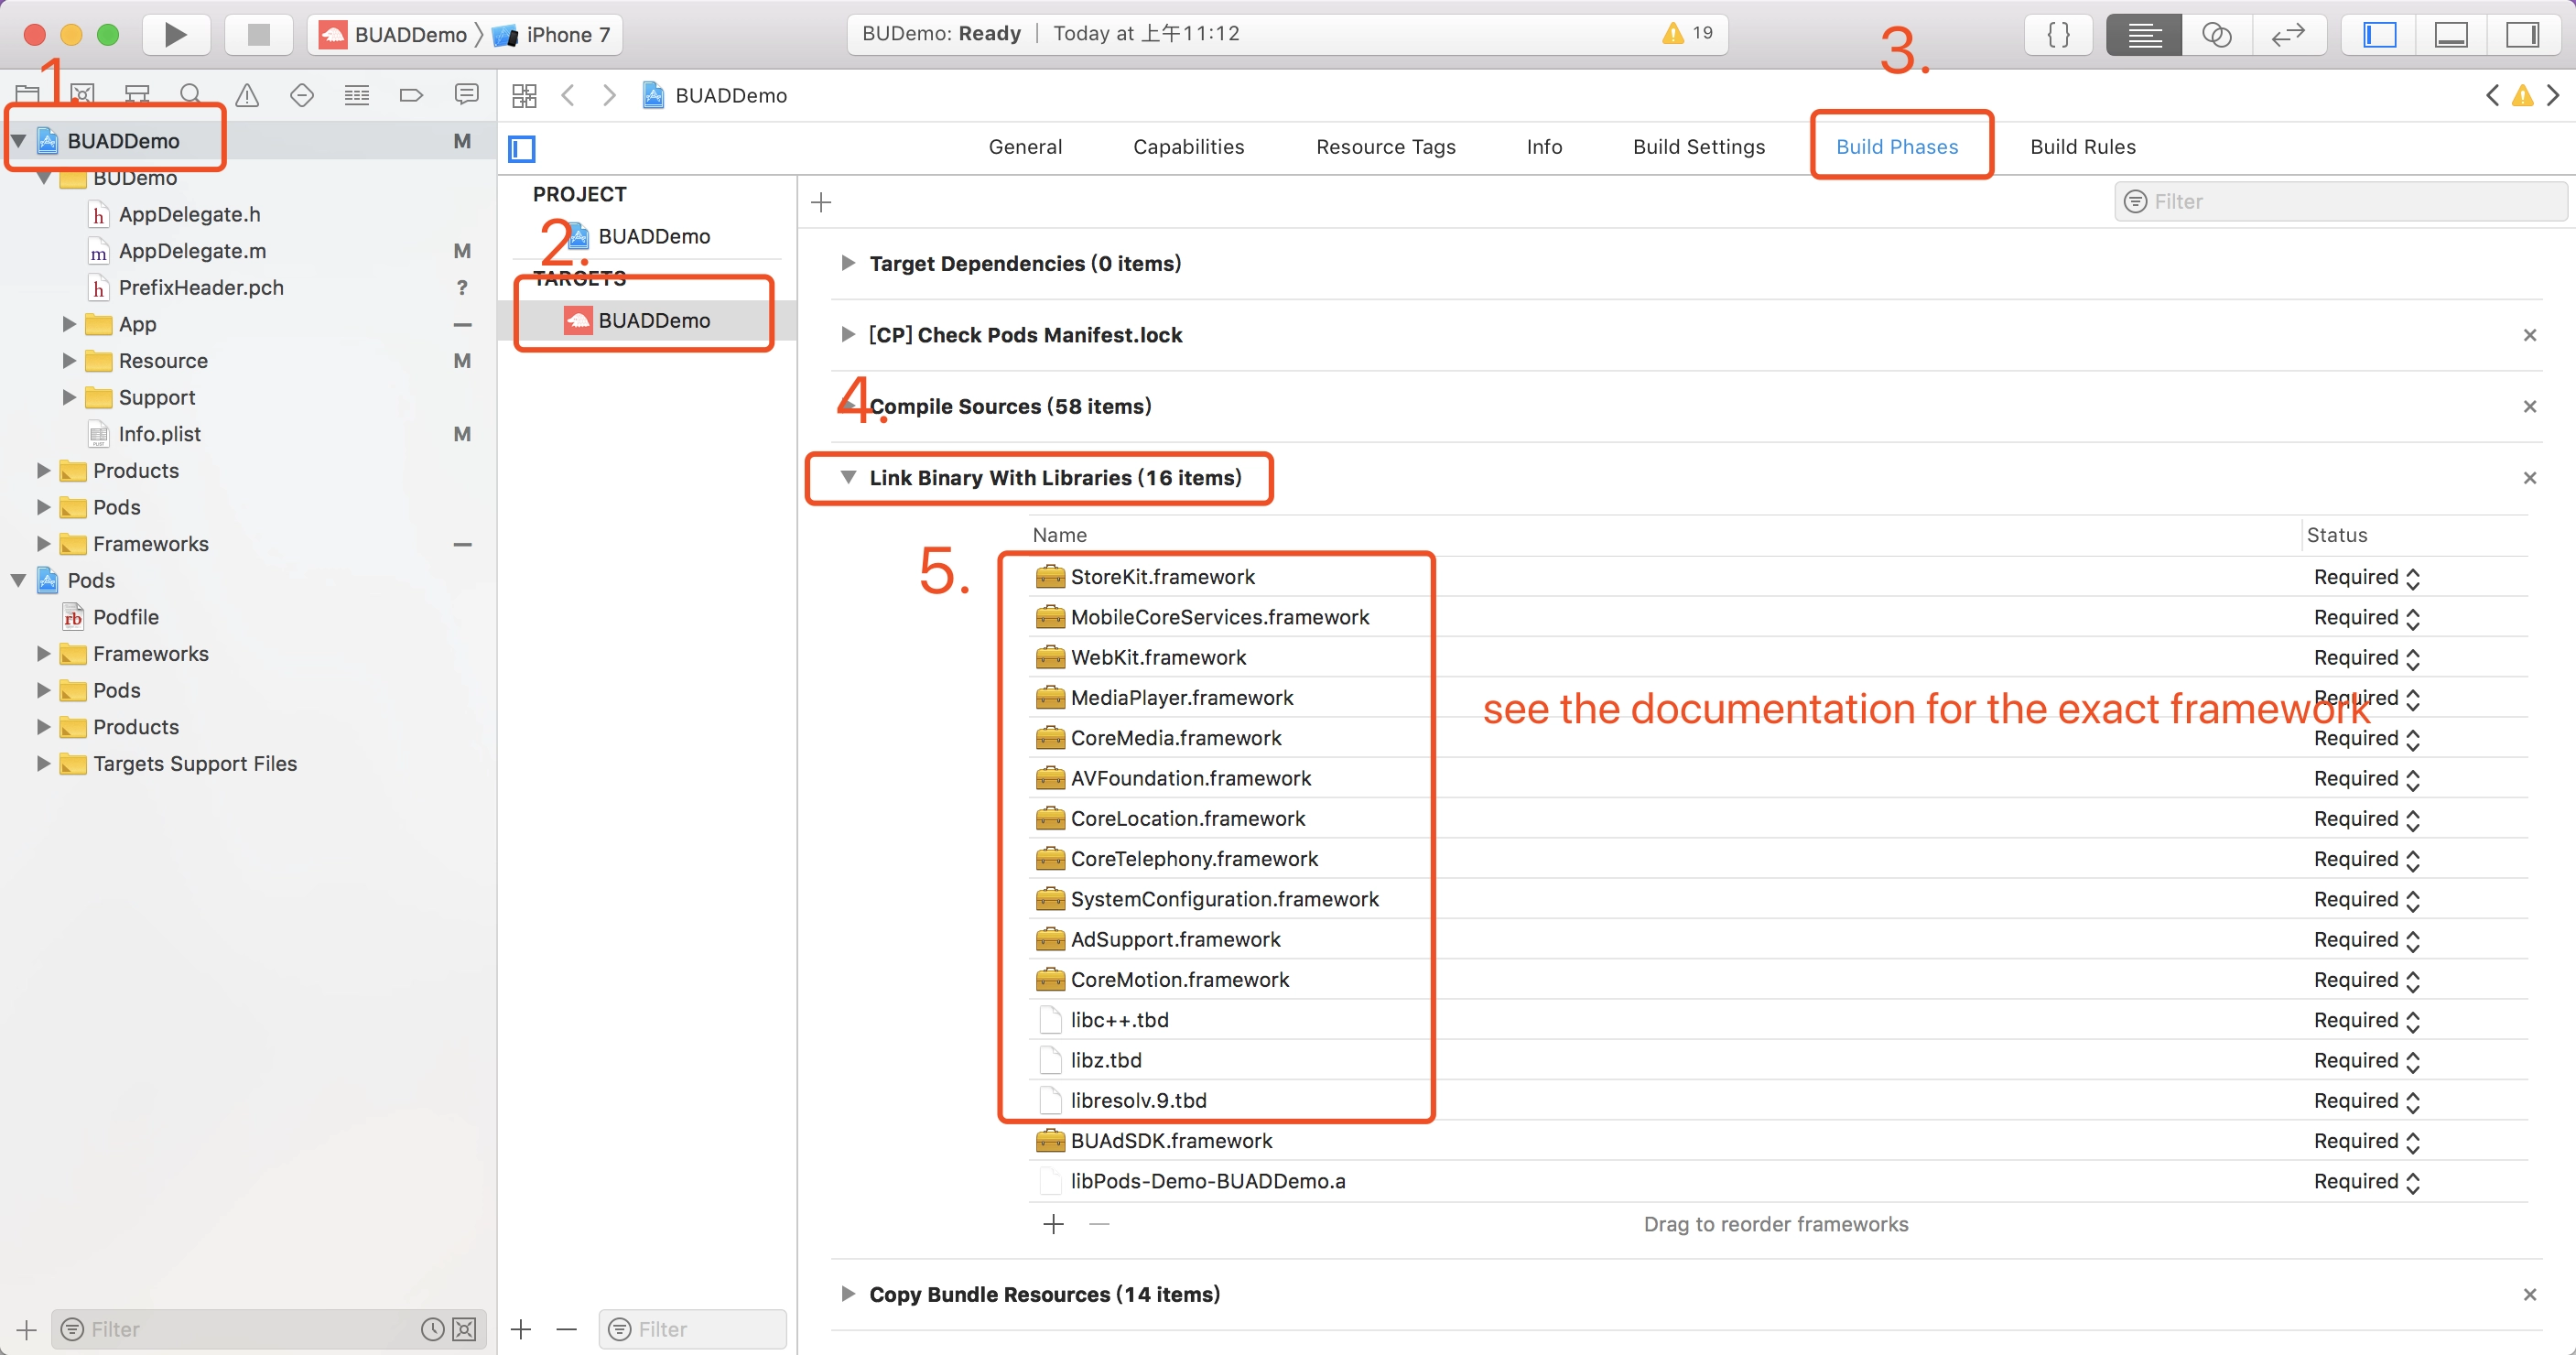
Task: Collapse Link Binary With Libraries section
Action: coord(848,478)
